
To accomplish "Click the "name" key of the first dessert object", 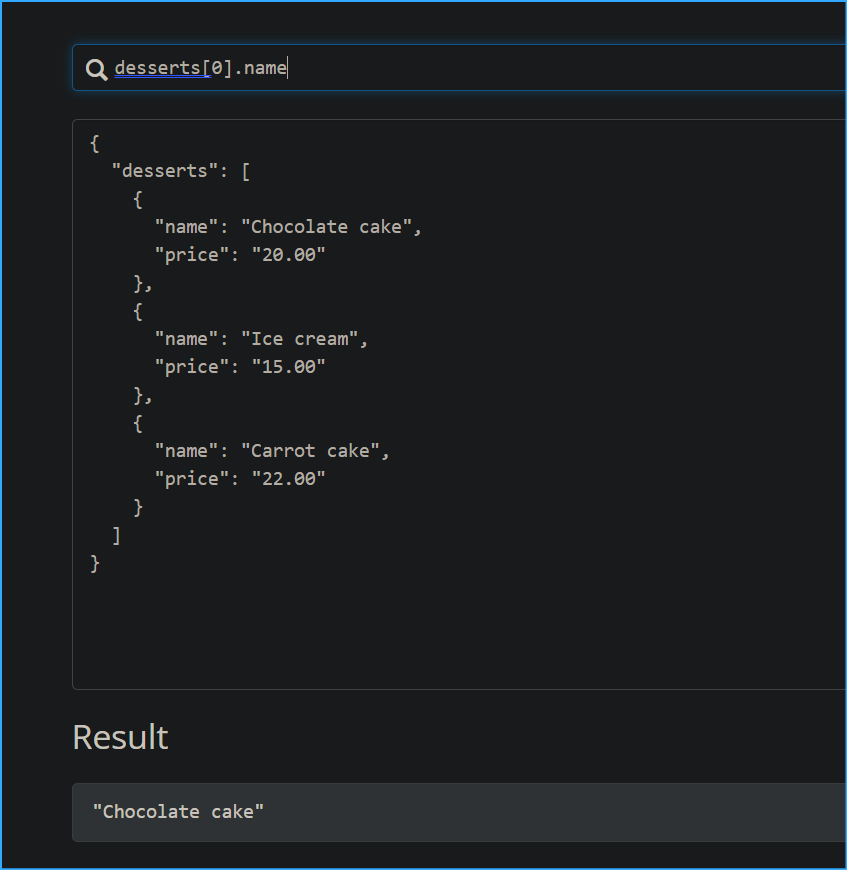I will pyautogui.click(x=186, y=227).
